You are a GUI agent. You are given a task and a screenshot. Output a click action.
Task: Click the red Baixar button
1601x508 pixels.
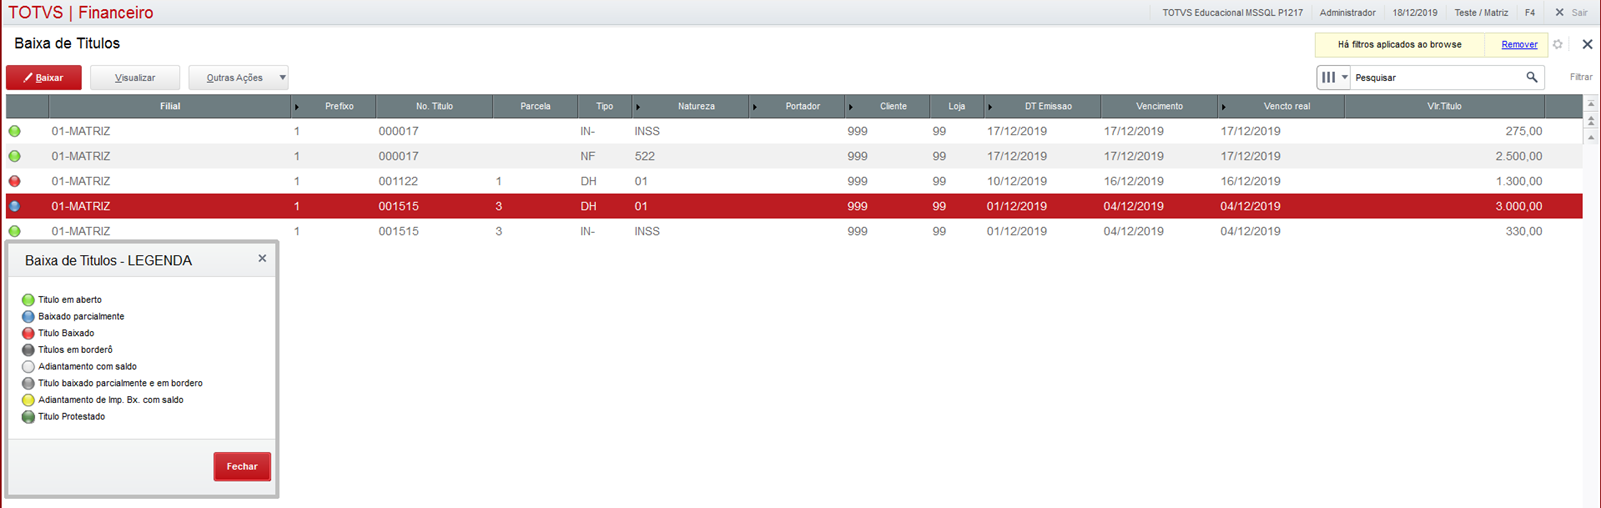point(44,77)
